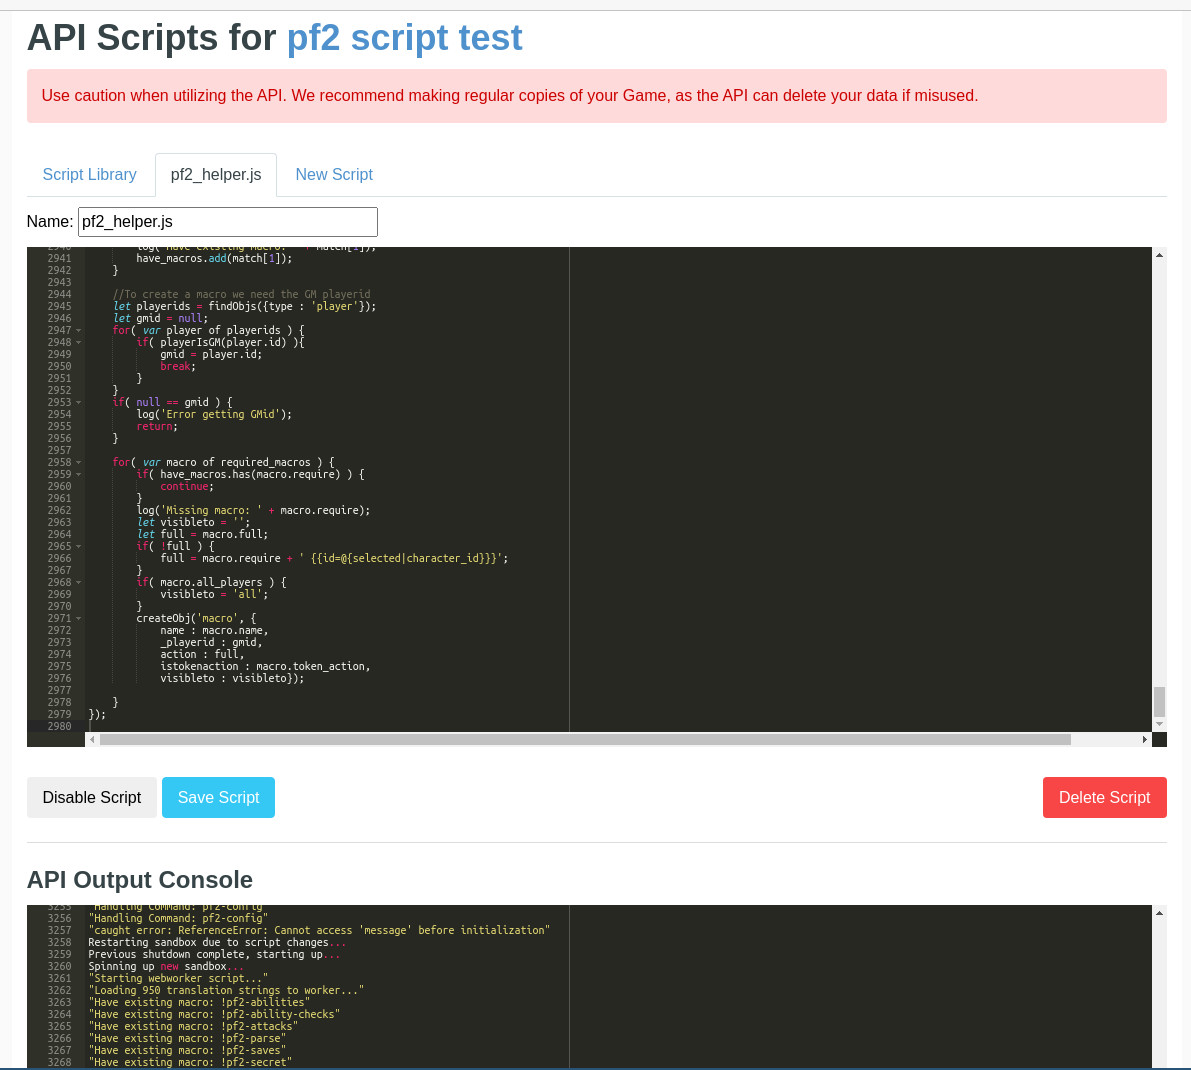Click the 'let gmid = null;' line
1191x1070 pixels.
coord(160,318)
